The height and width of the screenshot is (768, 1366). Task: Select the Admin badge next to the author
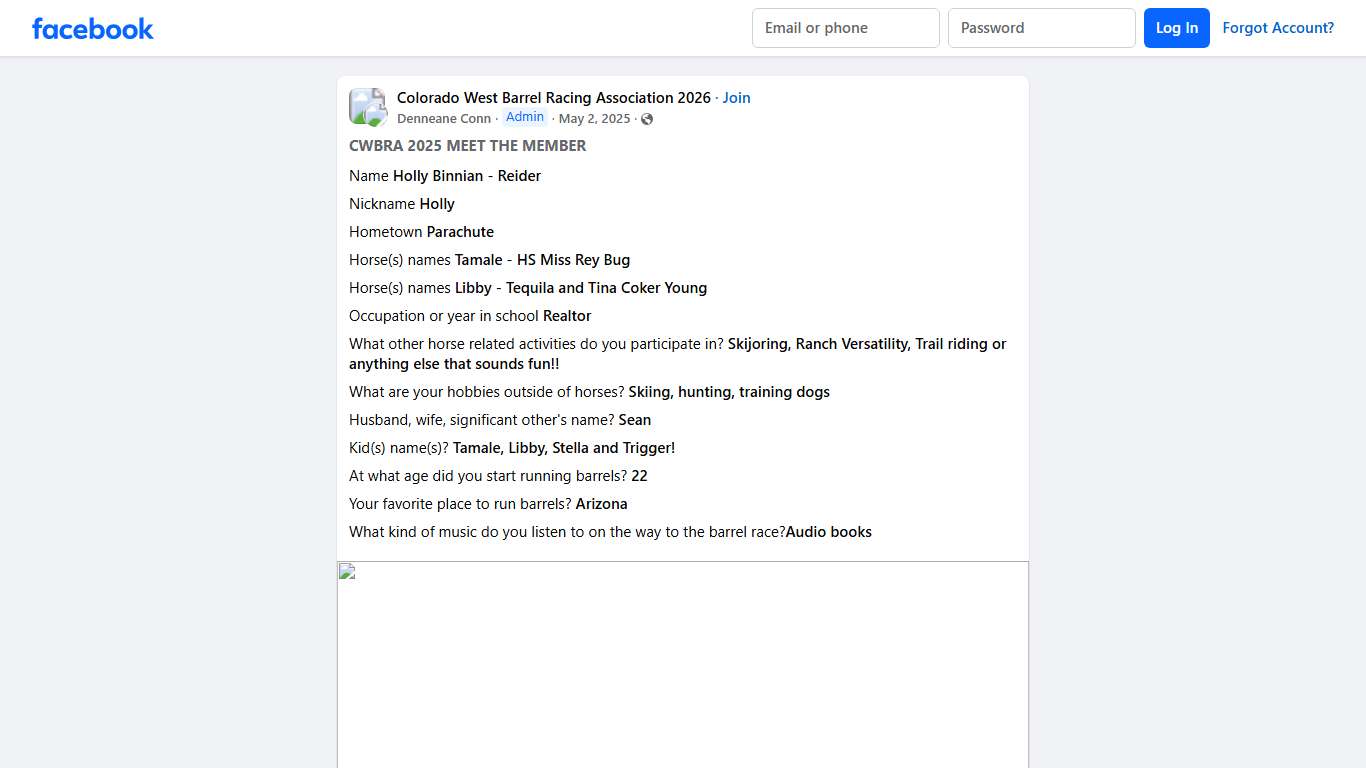[525, 117]
